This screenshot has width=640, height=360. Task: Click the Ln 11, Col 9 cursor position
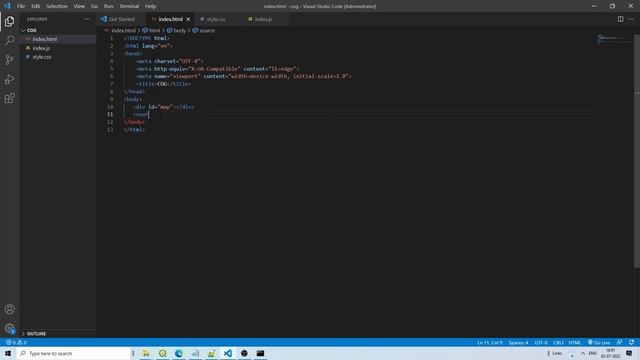click(x=490, y=342)
